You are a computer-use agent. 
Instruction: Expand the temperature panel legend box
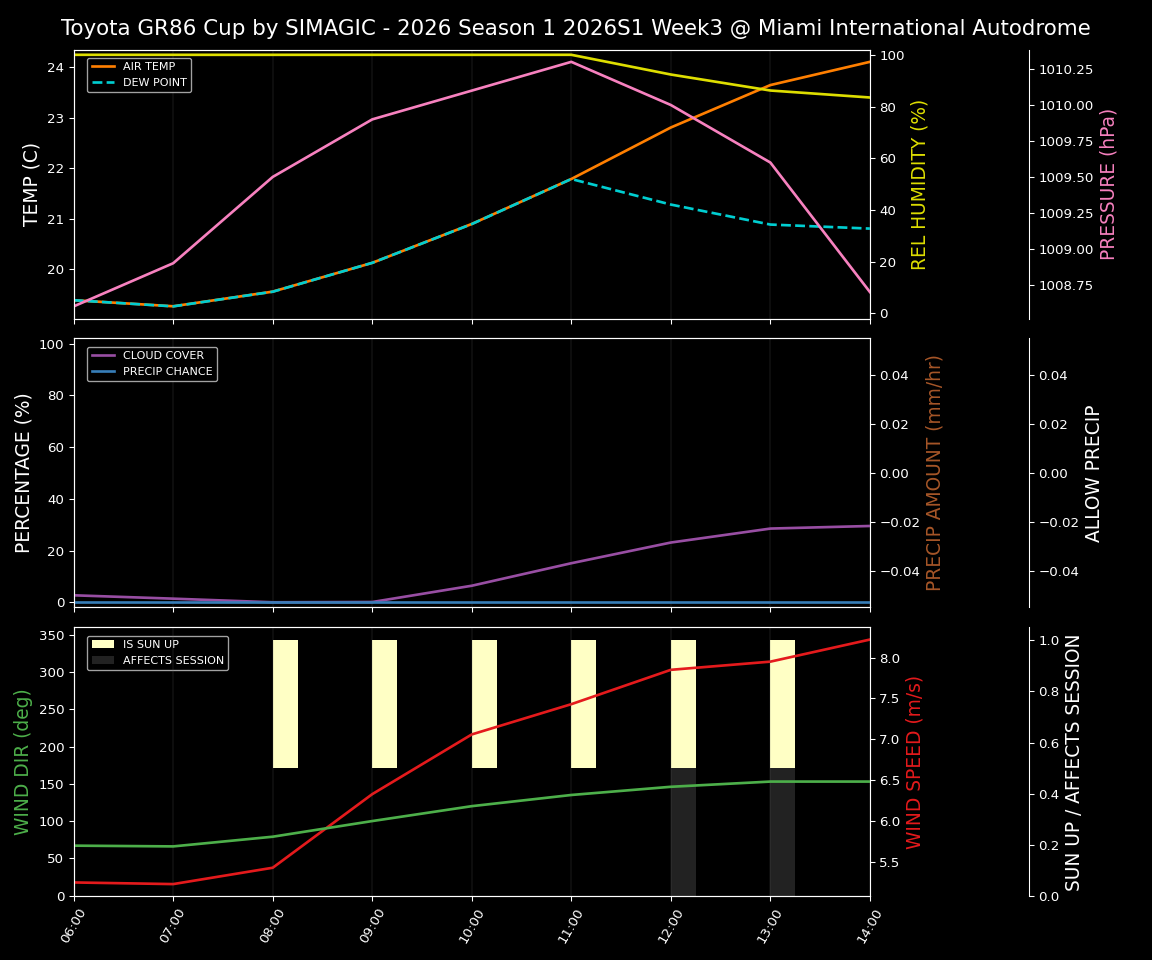(x=140, y=75)
